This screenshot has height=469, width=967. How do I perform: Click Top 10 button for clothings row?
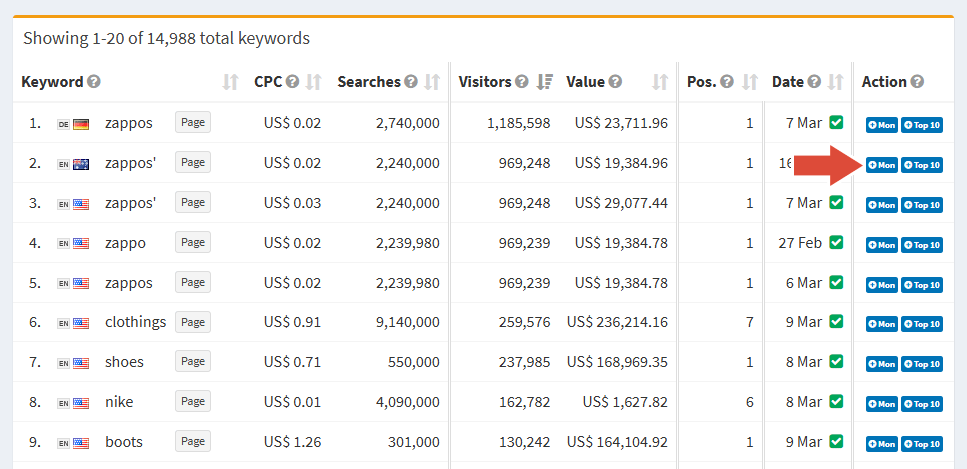[921, 324]
